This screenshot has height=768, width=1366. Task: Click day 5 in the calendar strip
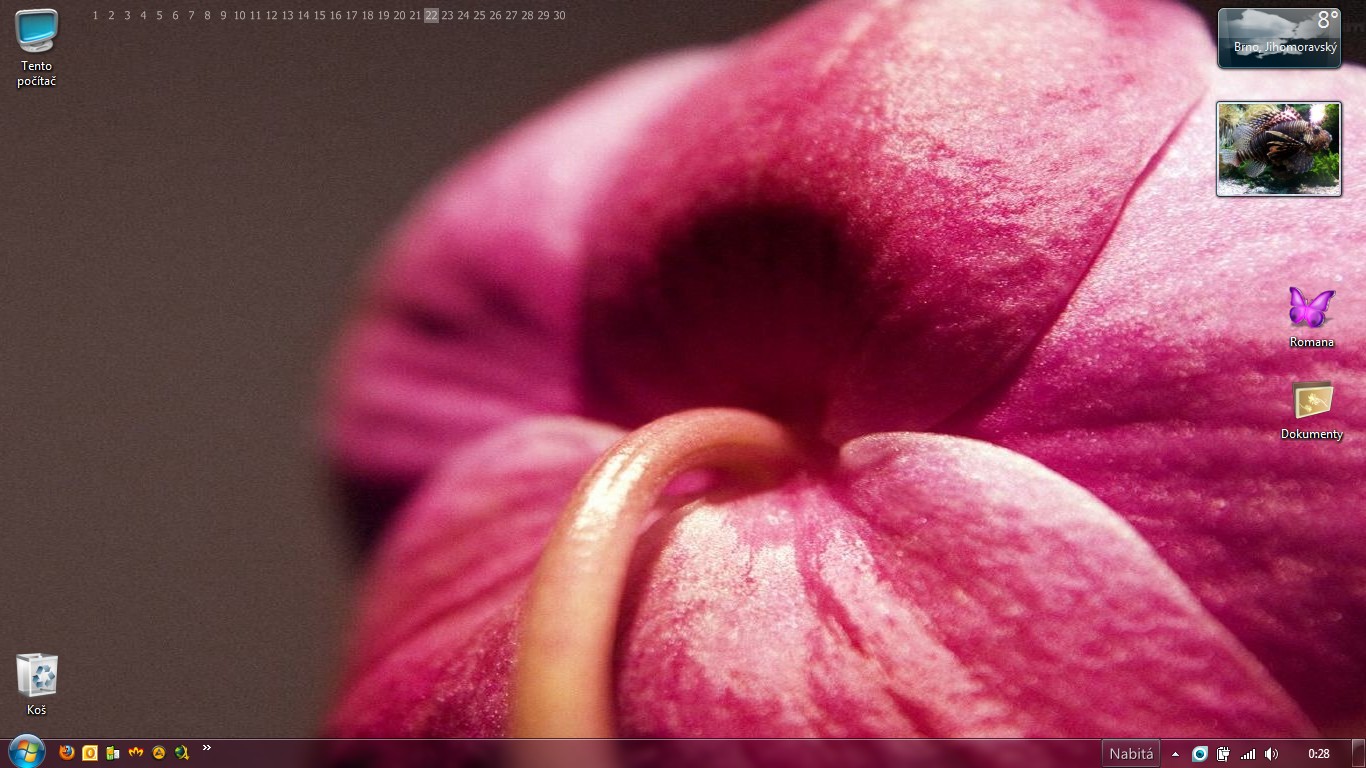159,15
